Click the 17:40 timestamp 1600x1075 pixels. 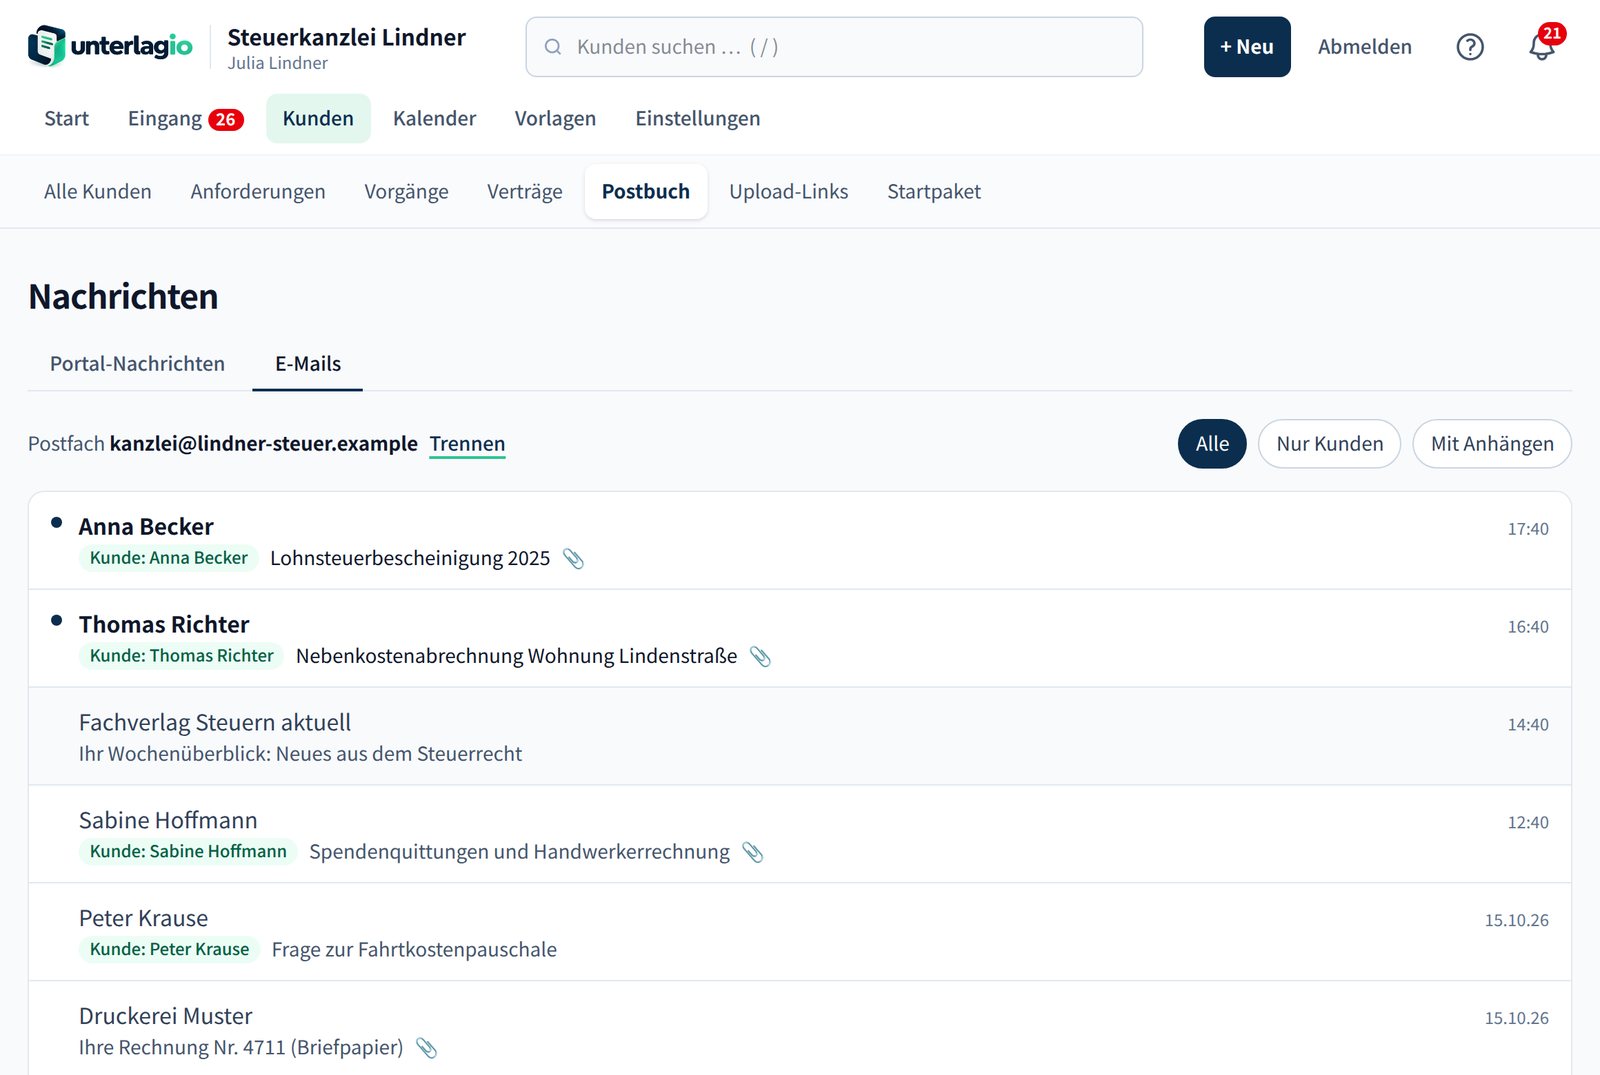click(x=1528, y=529)
